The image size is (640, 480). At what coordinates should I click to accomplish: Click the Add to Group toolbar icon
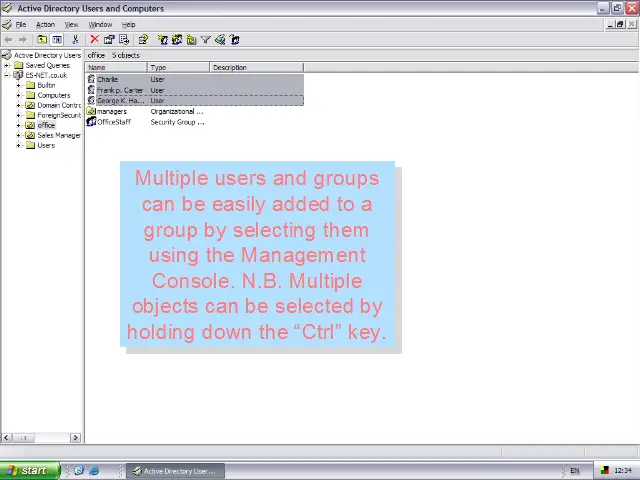tap(234, 40)
